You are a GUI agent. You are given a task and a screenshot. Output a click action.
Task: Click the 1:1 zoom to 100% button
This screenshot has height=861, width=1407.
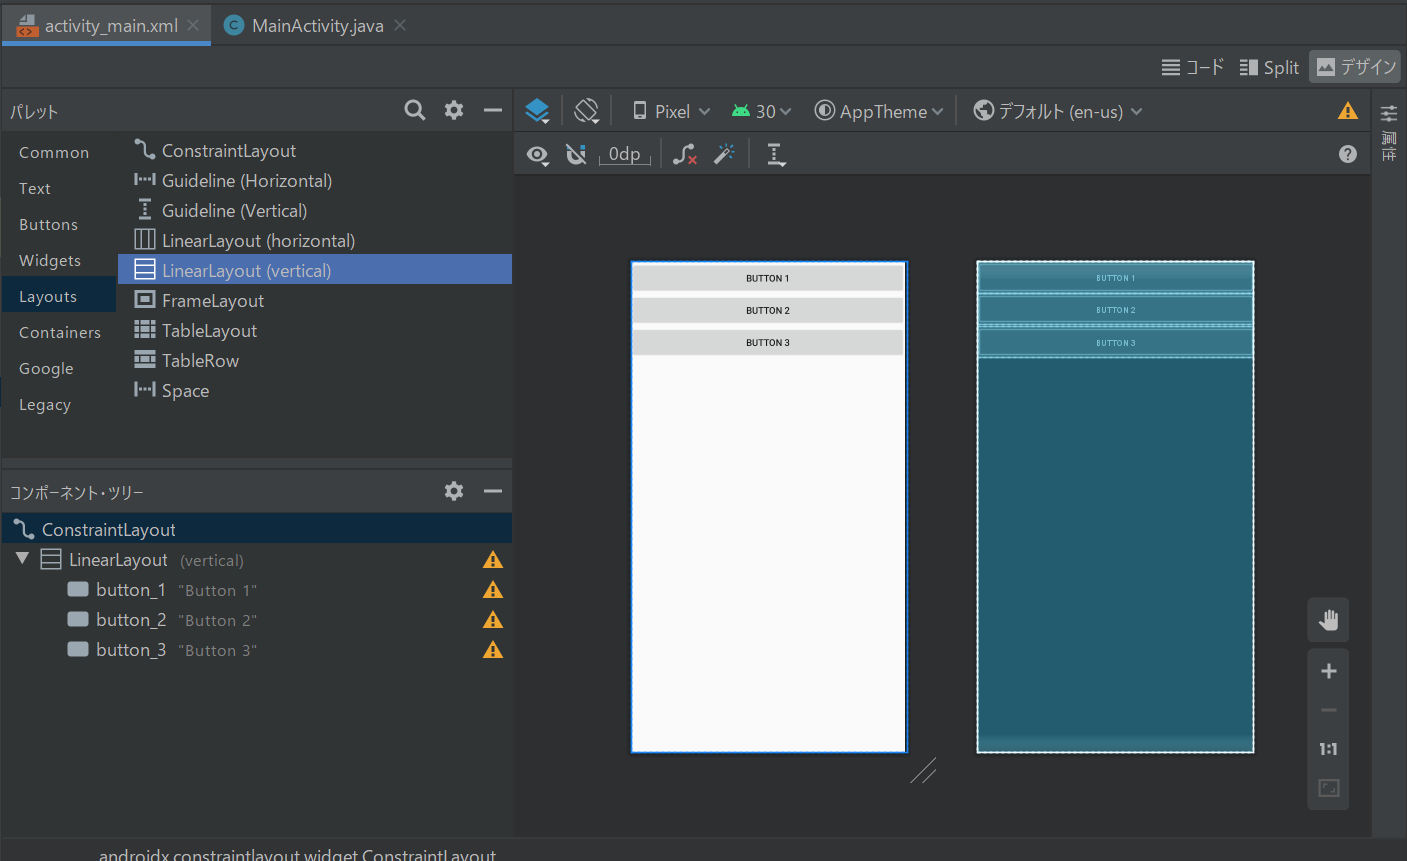click(x=1328, y=749)
